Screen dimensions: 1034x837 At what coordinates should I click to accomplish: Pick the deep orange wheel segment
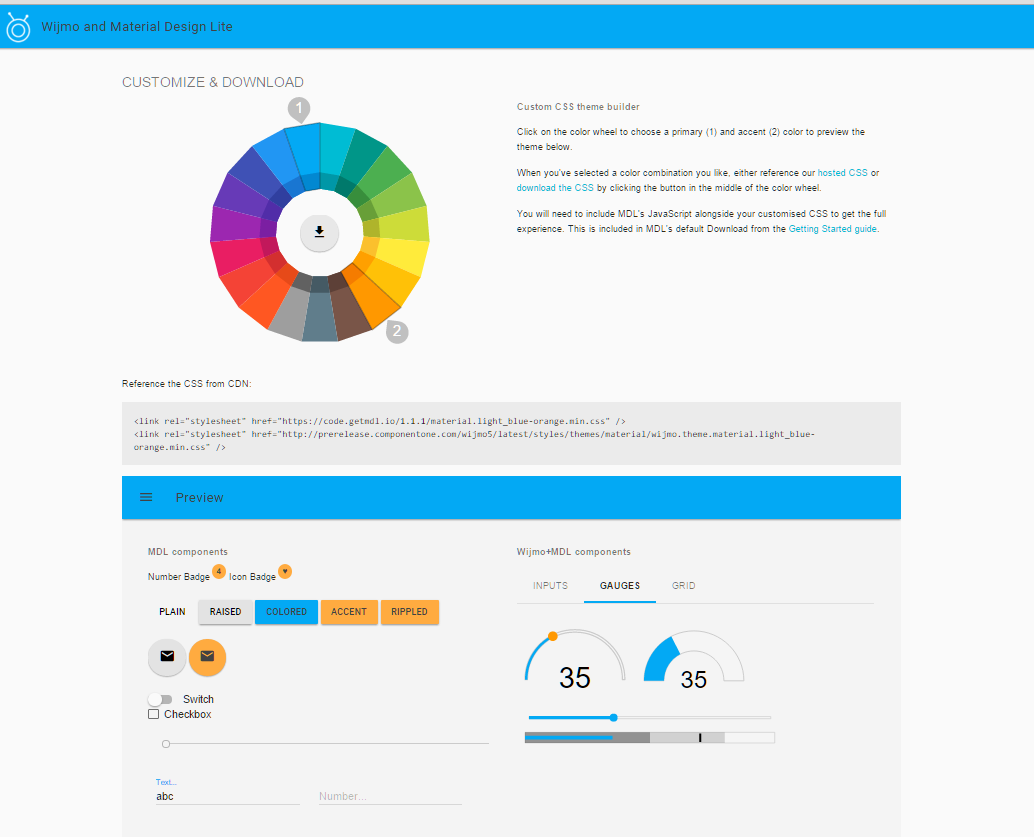[268, 299]
